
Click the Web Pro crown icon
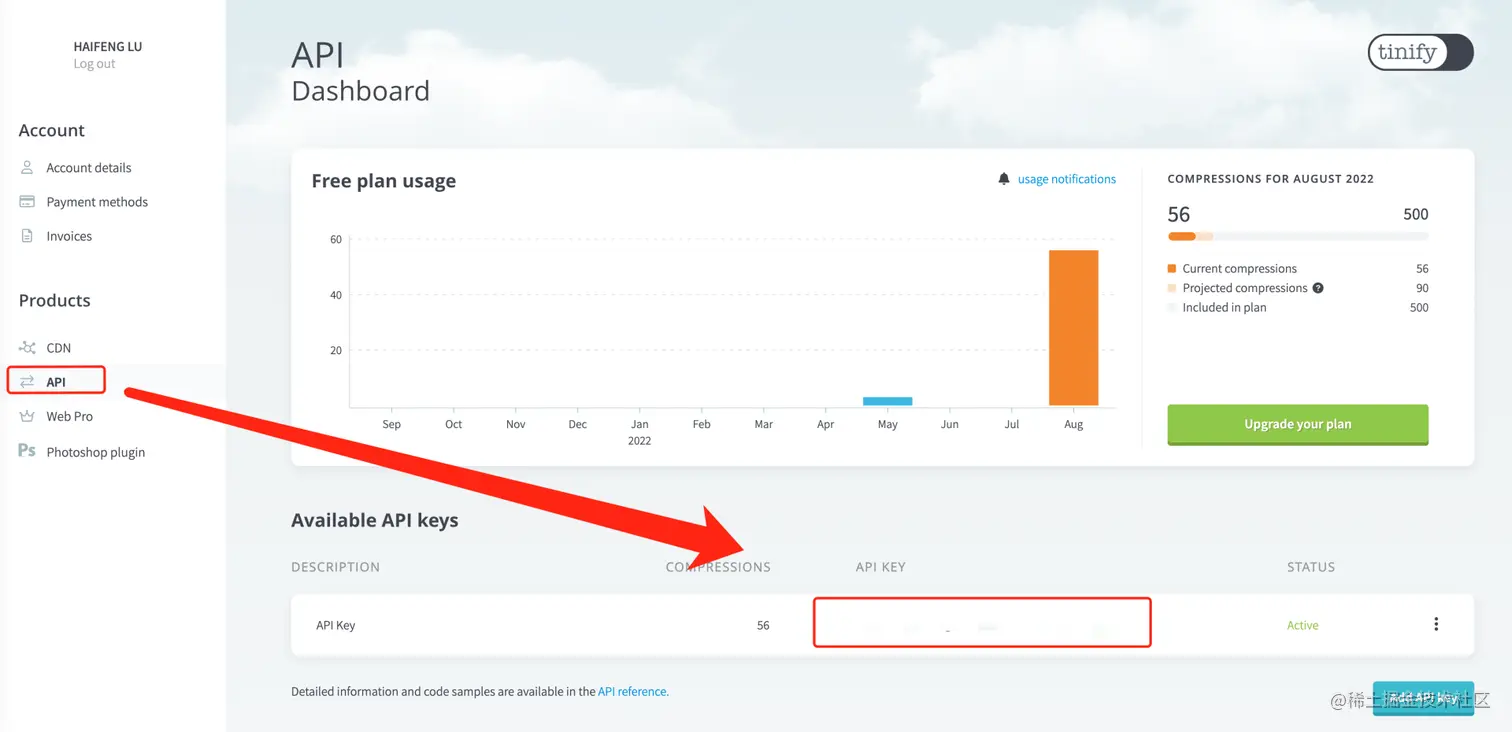(27, 416)
